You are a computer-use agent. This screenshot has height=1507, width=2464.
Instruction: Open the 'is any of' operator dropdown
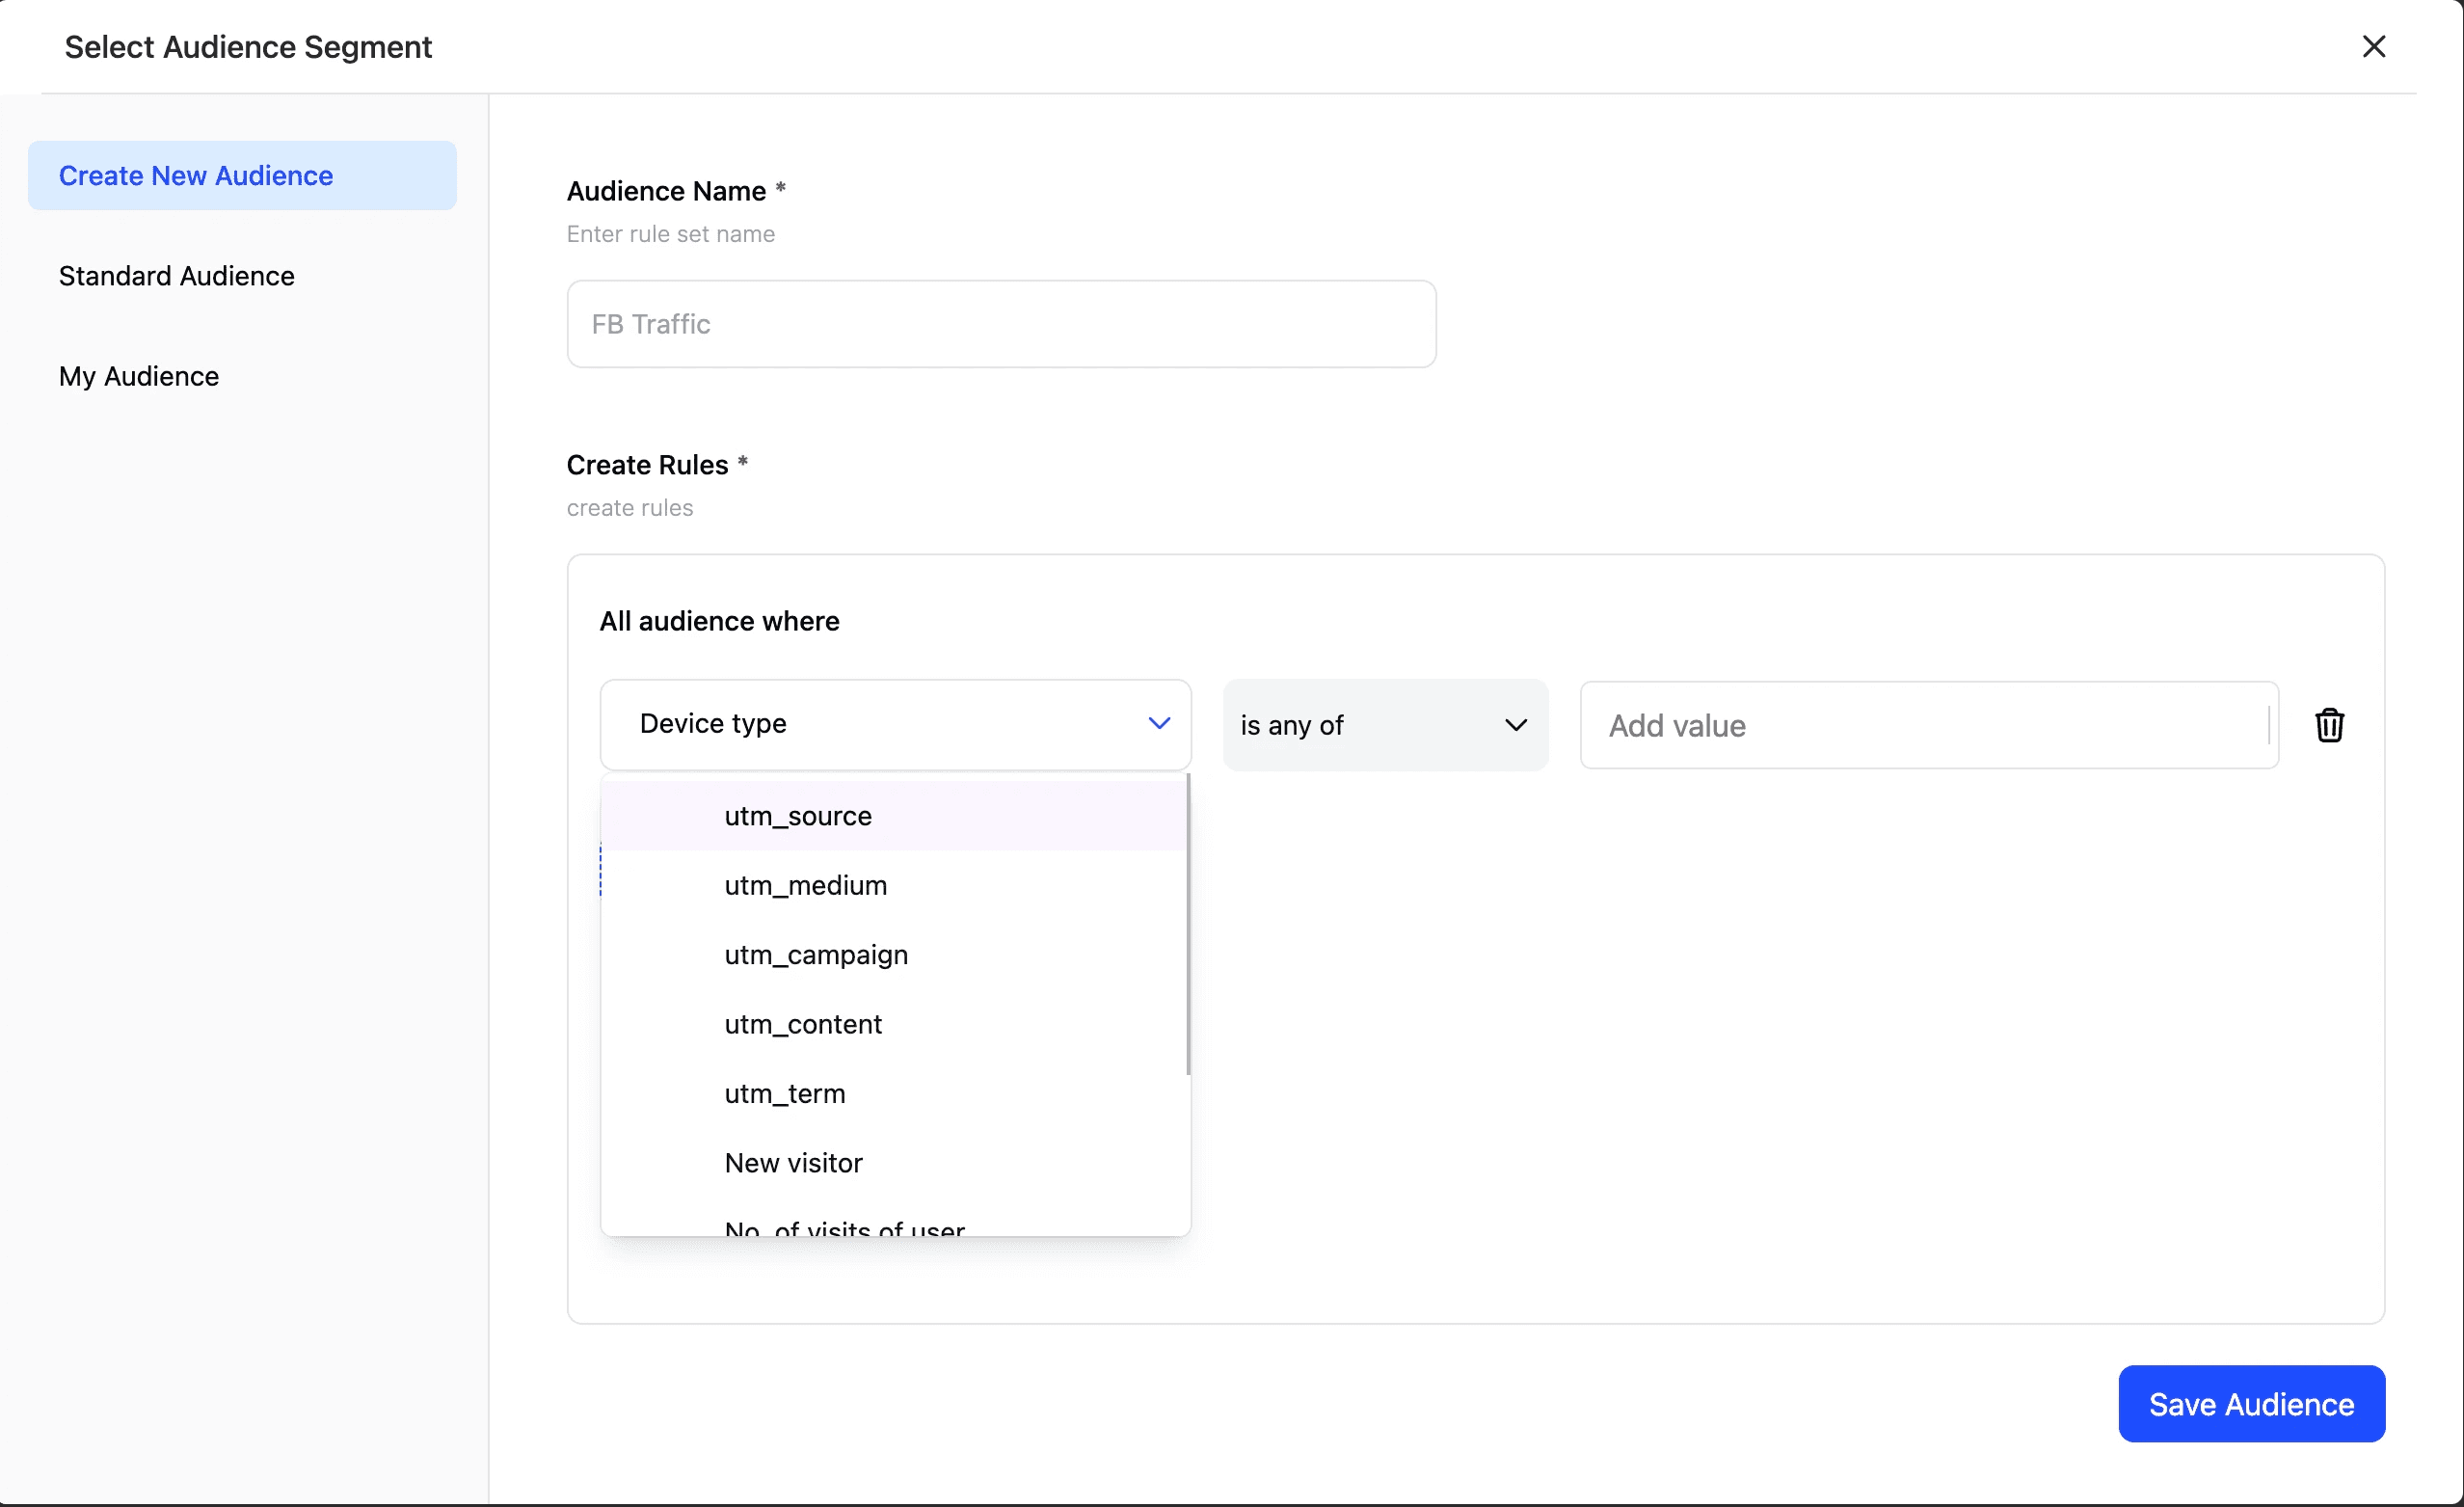pyautogui.click(x=1385, y=725)
